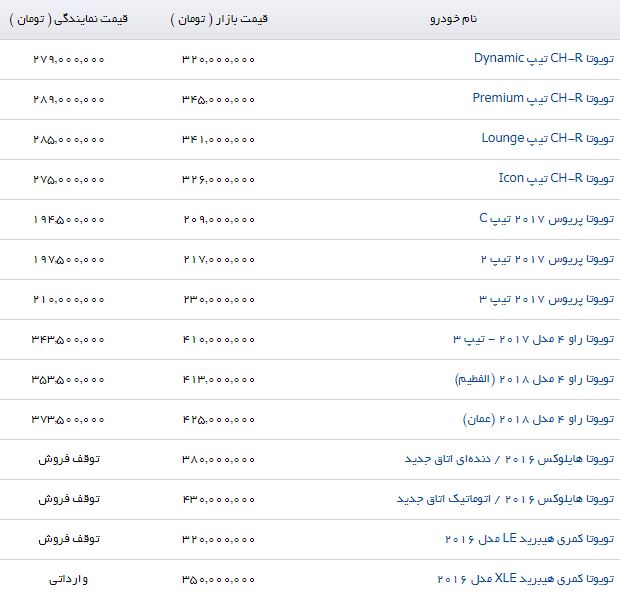The image size is (620, 599).
Task: Click the قیمت نمایندگی (تومان) column header
Action: point(68,19)
